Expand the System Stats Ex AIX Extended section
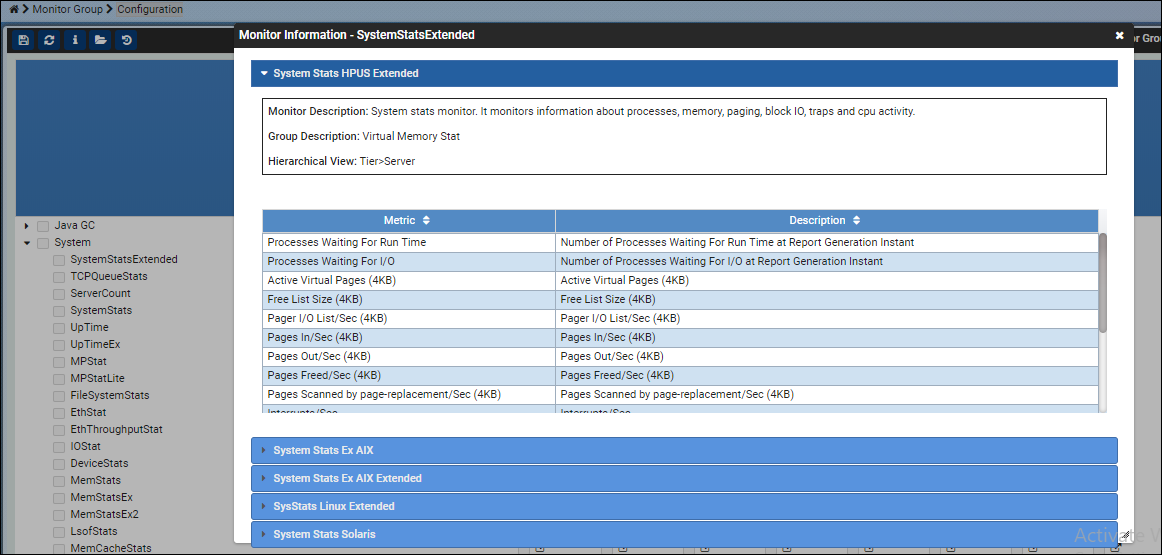 pyautogui.click(x=684, y=478)
